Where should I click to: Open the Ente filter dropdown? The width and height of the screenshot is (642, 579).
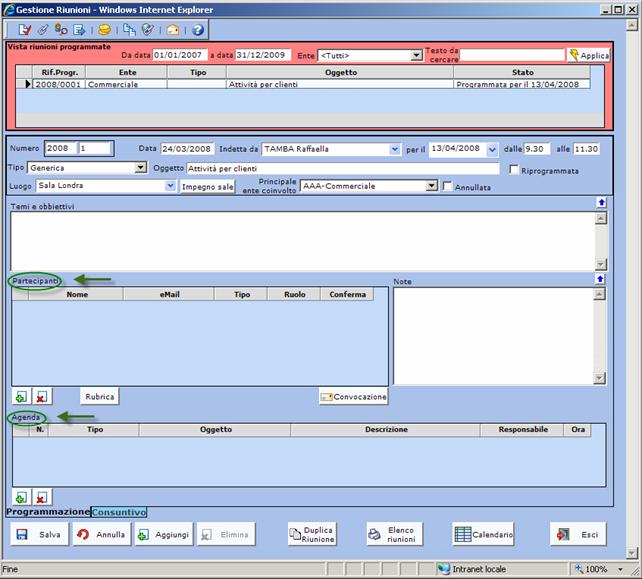point(416,56)
